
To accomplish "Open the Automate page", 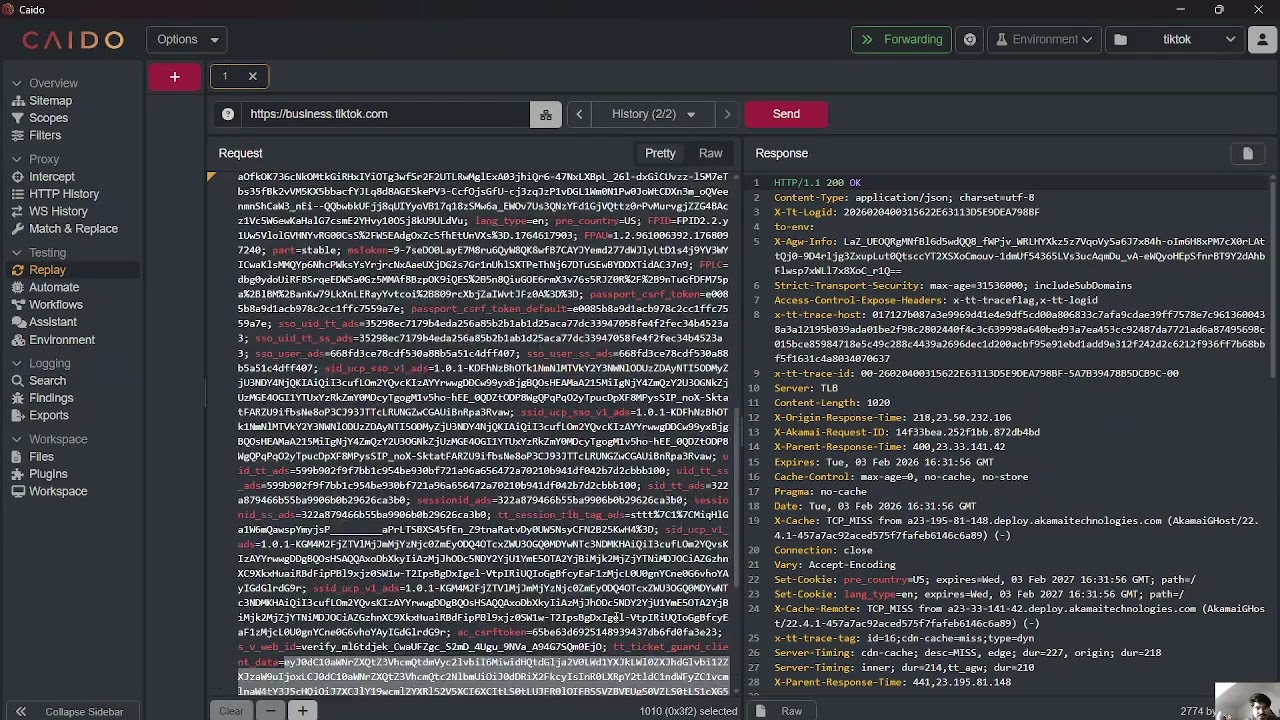I will click(54, 287).
